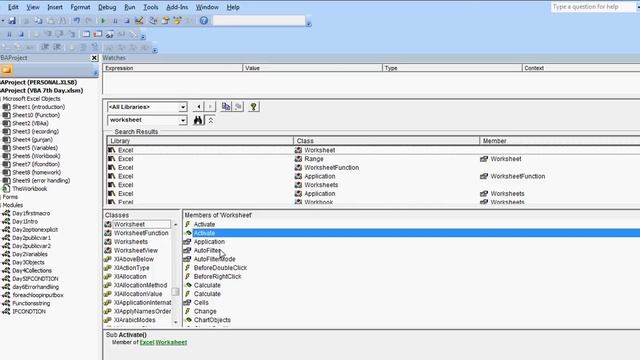
Task: Click the Break (pause) icon in the top toolbar
Action: (x=115, y=20)
